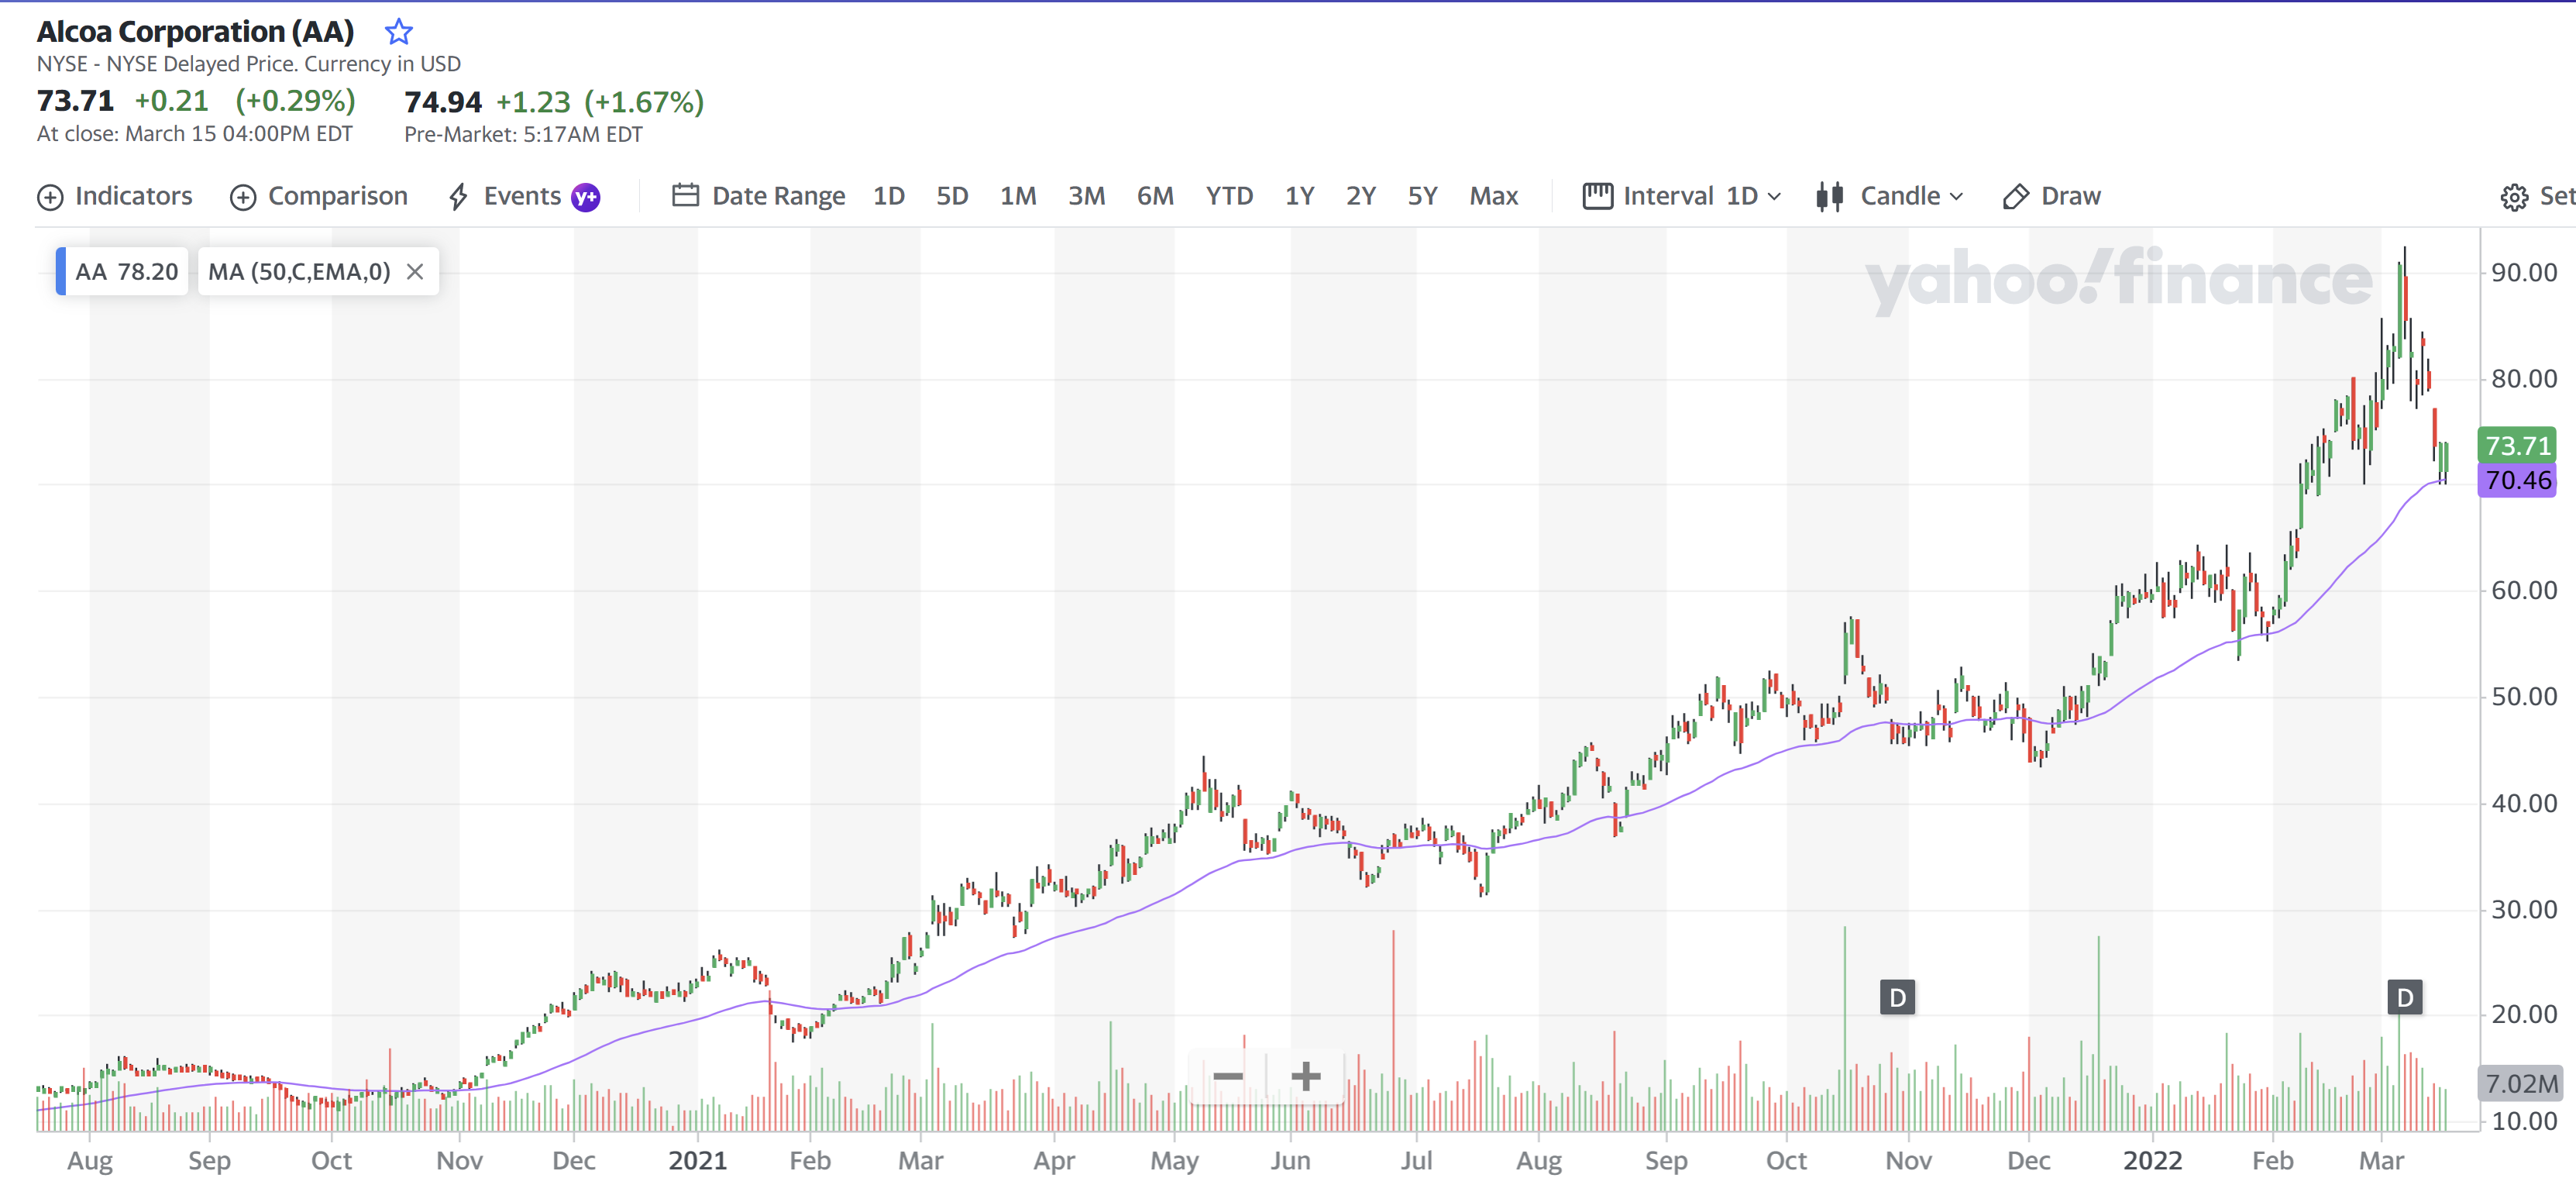
Task: Click the 2021 x-axis label
Action: 697,1160
